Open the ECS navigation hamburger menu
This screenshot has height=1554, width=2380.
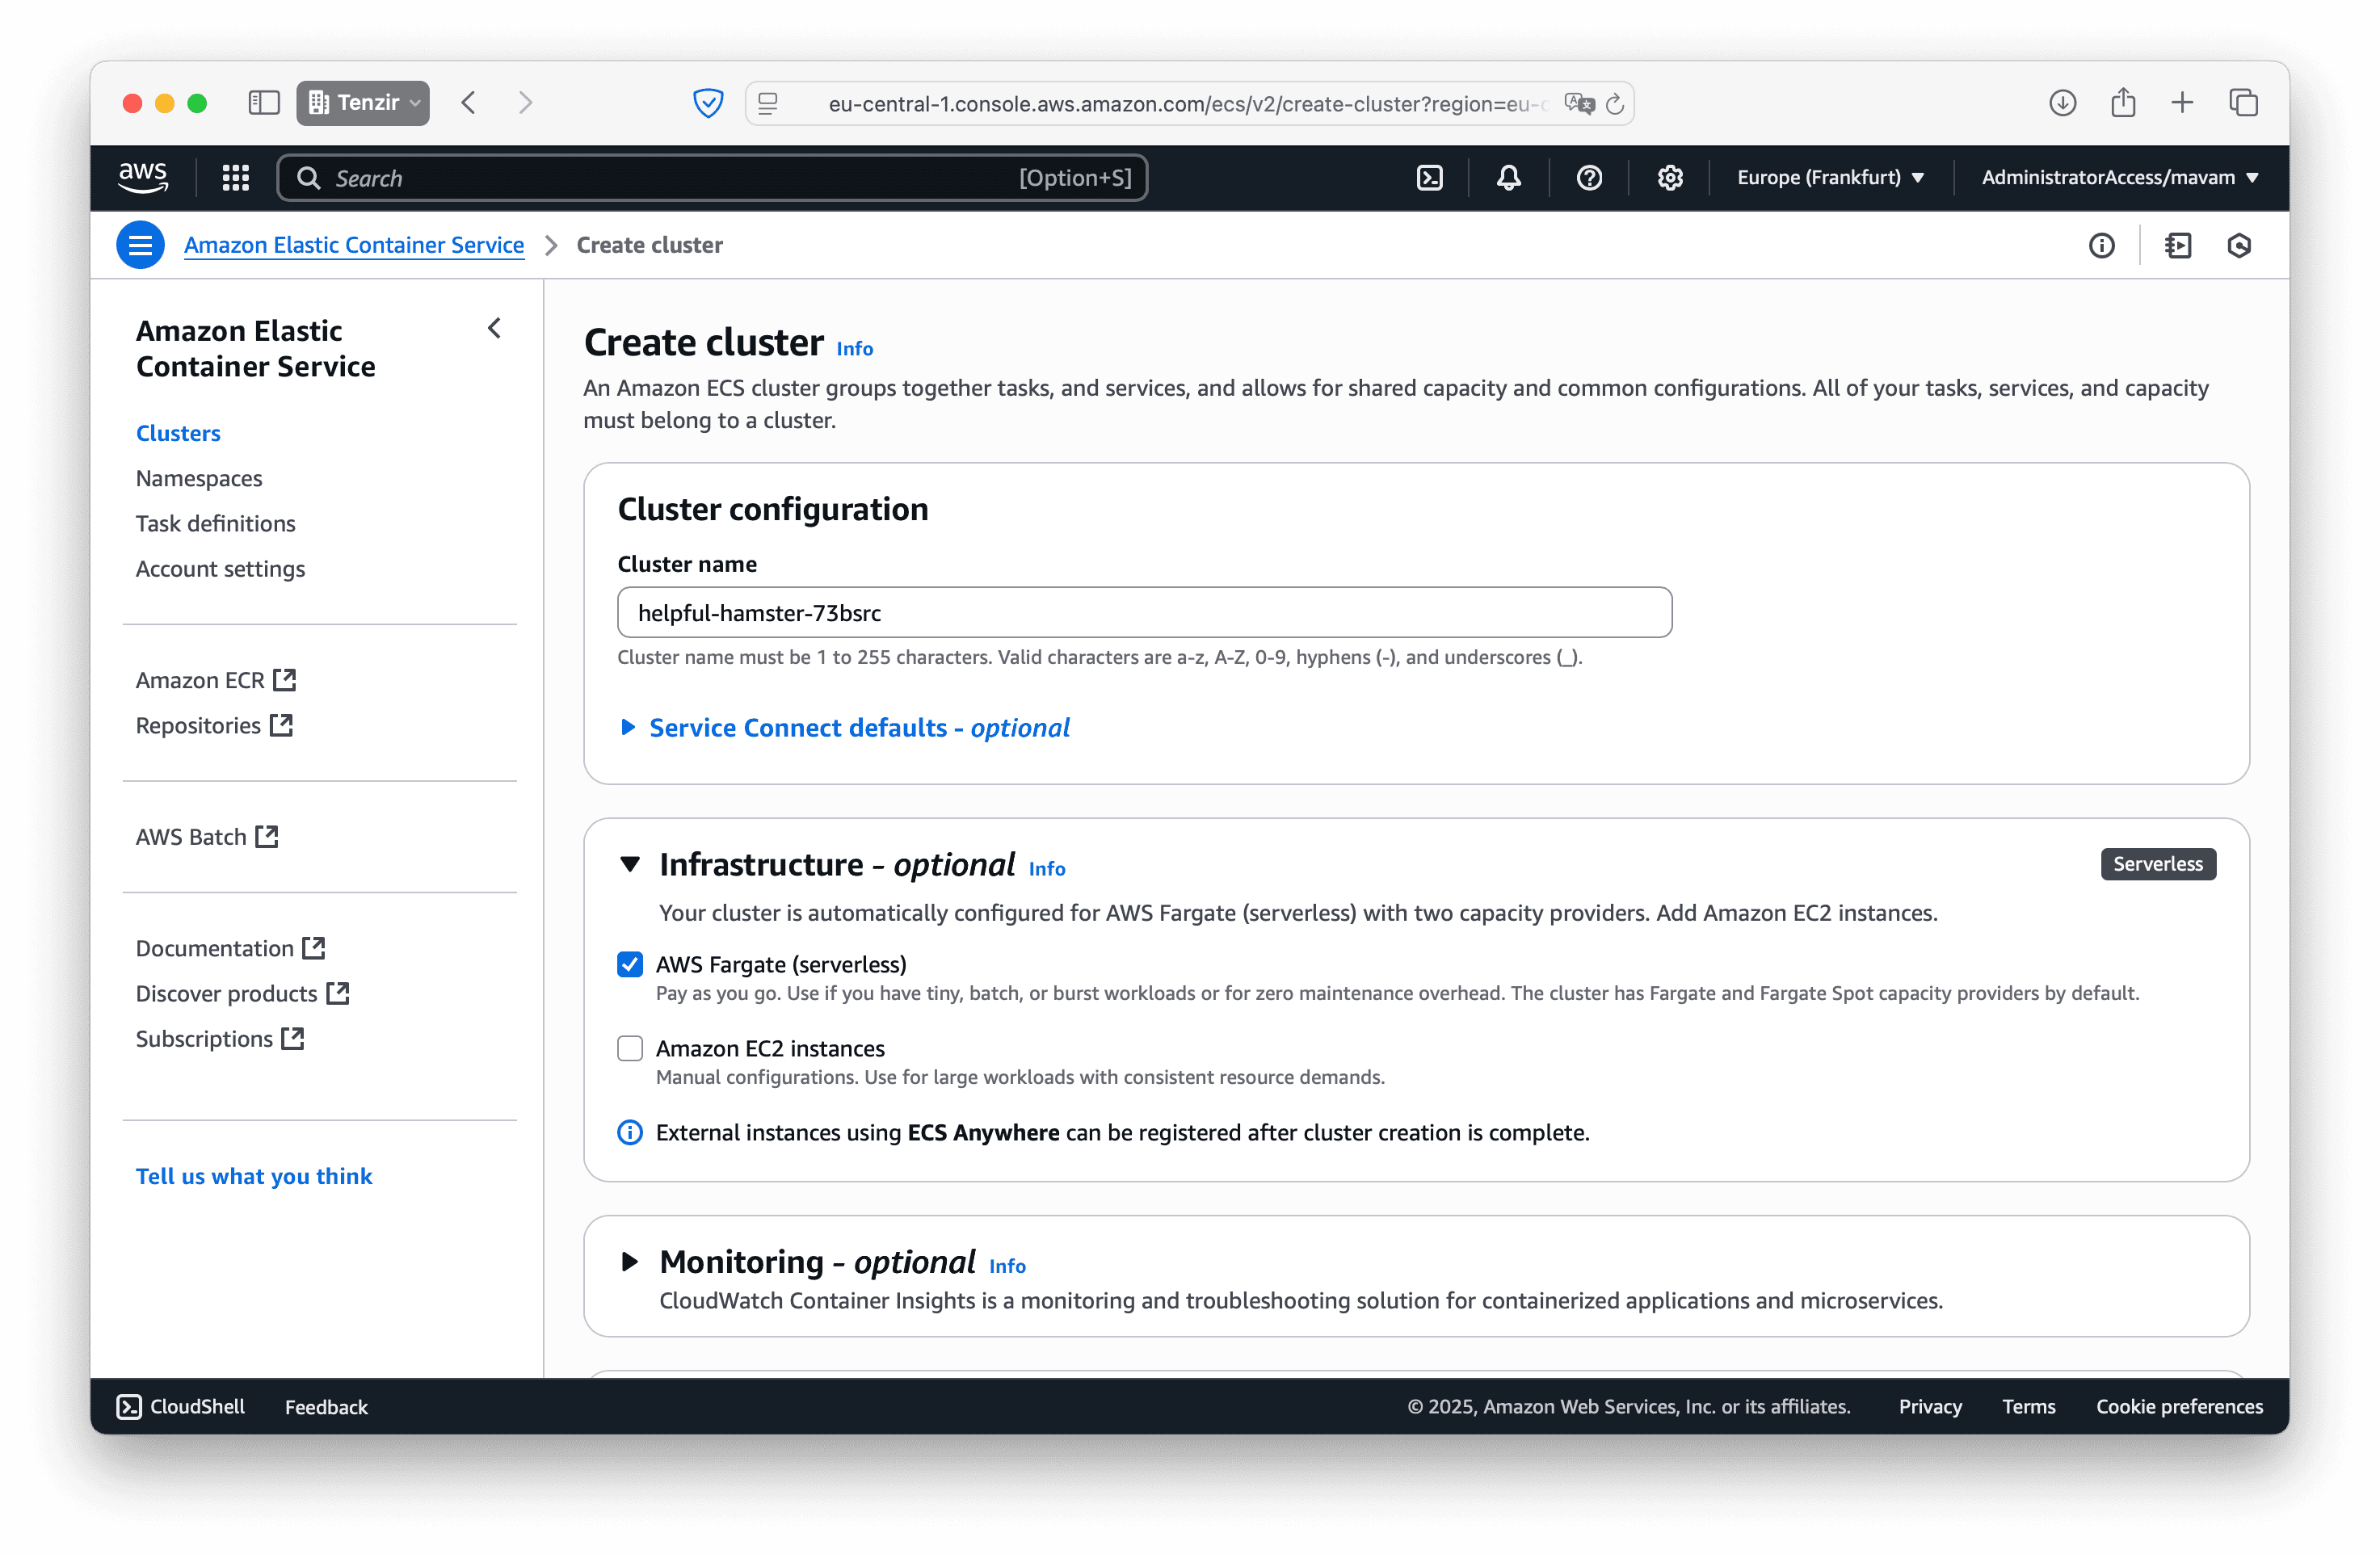[x=140, y=244]
